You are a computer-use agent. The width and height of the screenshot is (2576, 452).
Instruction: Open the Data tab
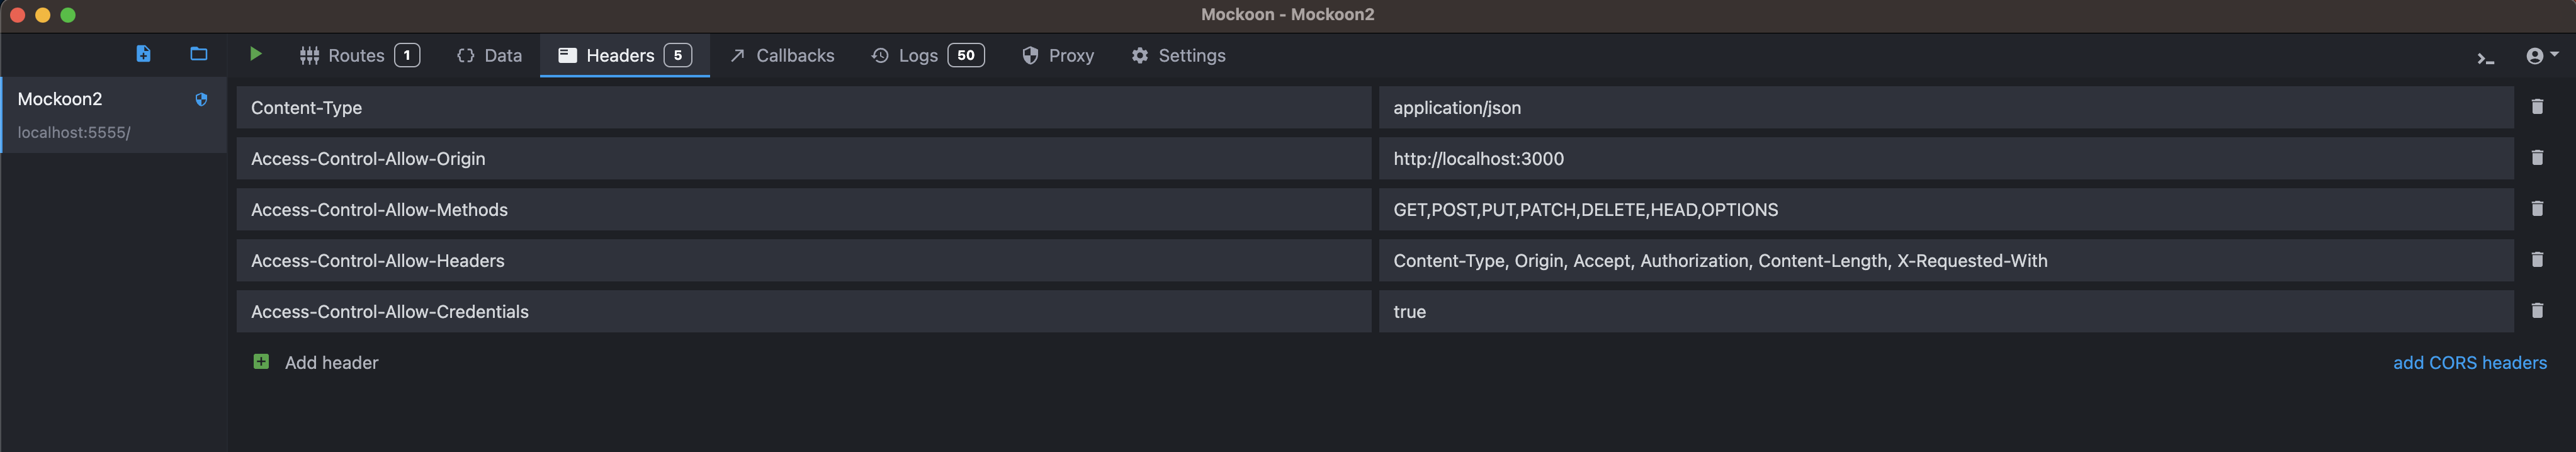490,55
